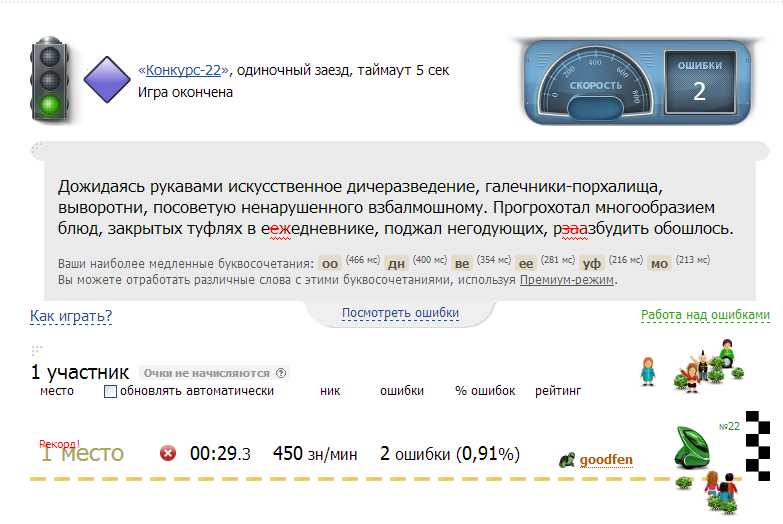Image resolution: width=783 pixels, height=524 pixels.
Task: Click the «мо» letter combination badge
Action: pyautogui.click(x=659, y=263)
